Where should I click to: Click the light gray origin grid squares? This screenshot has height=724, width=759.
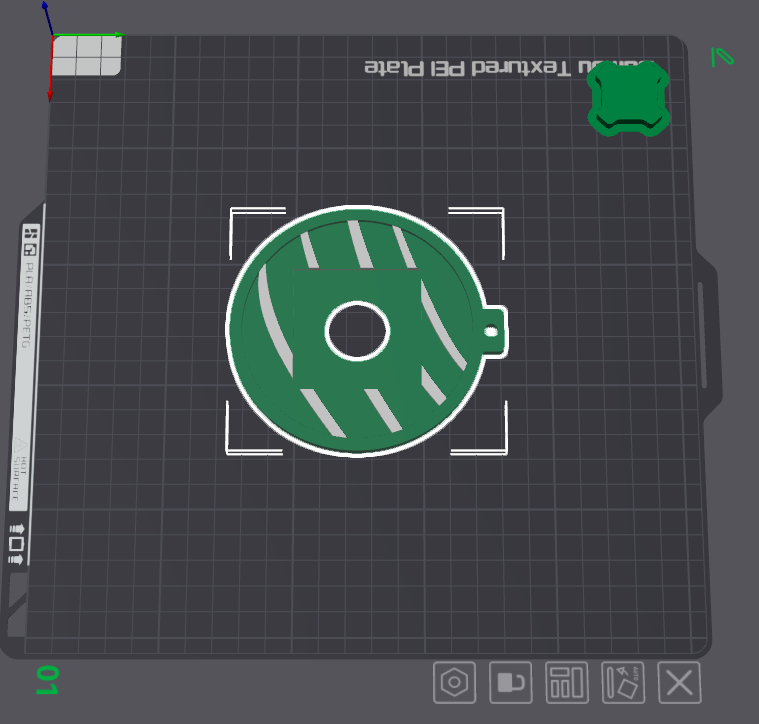coord(87,55)
